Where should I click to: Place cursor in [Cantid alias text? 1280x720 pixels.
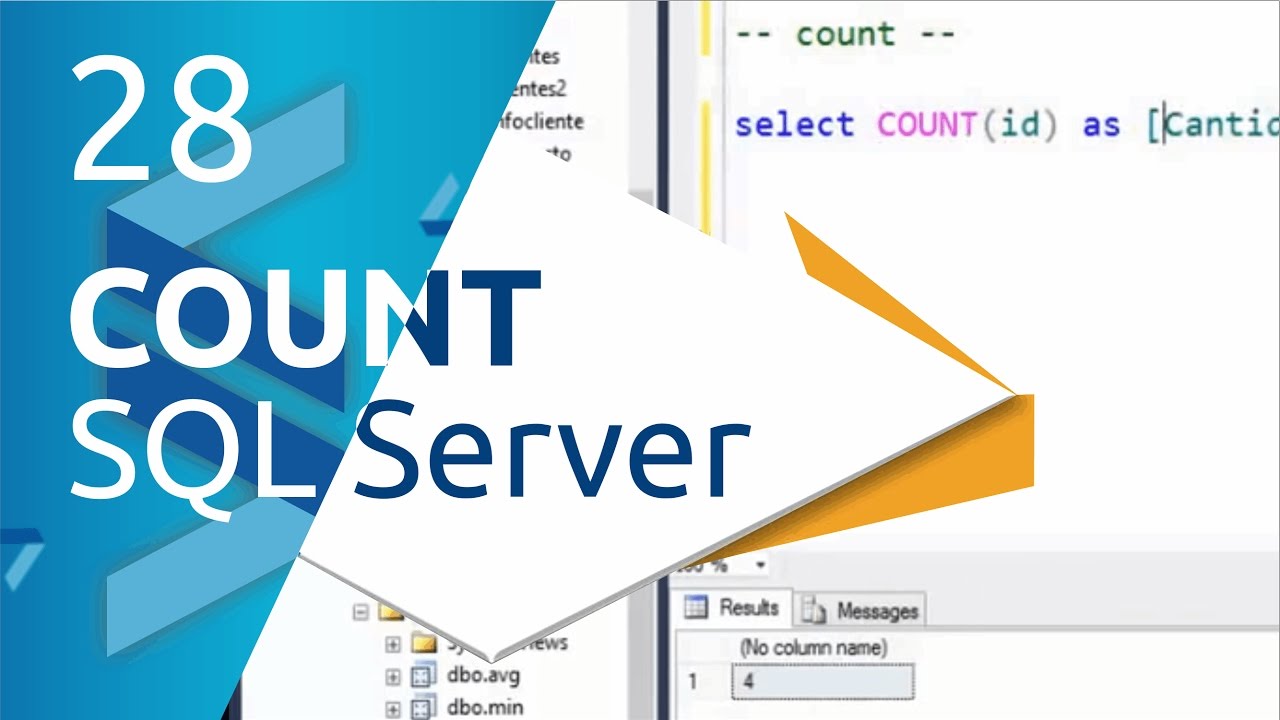coord(1213,125)
